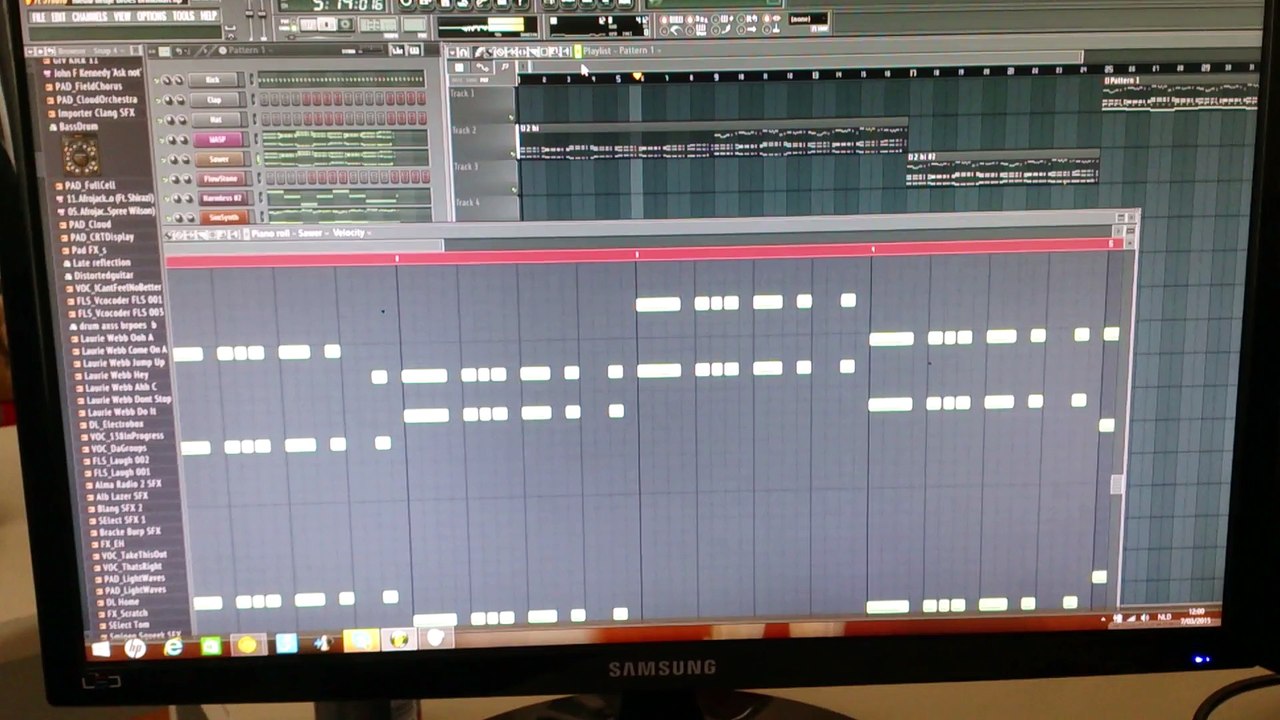Open the SimSynth channel
The width and height of the screenshot is (1280, 720).
(x=223, y=217)
